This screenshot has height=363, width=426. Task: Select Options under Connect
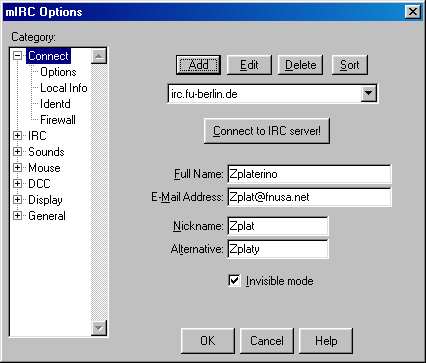[x=58, y=72]
